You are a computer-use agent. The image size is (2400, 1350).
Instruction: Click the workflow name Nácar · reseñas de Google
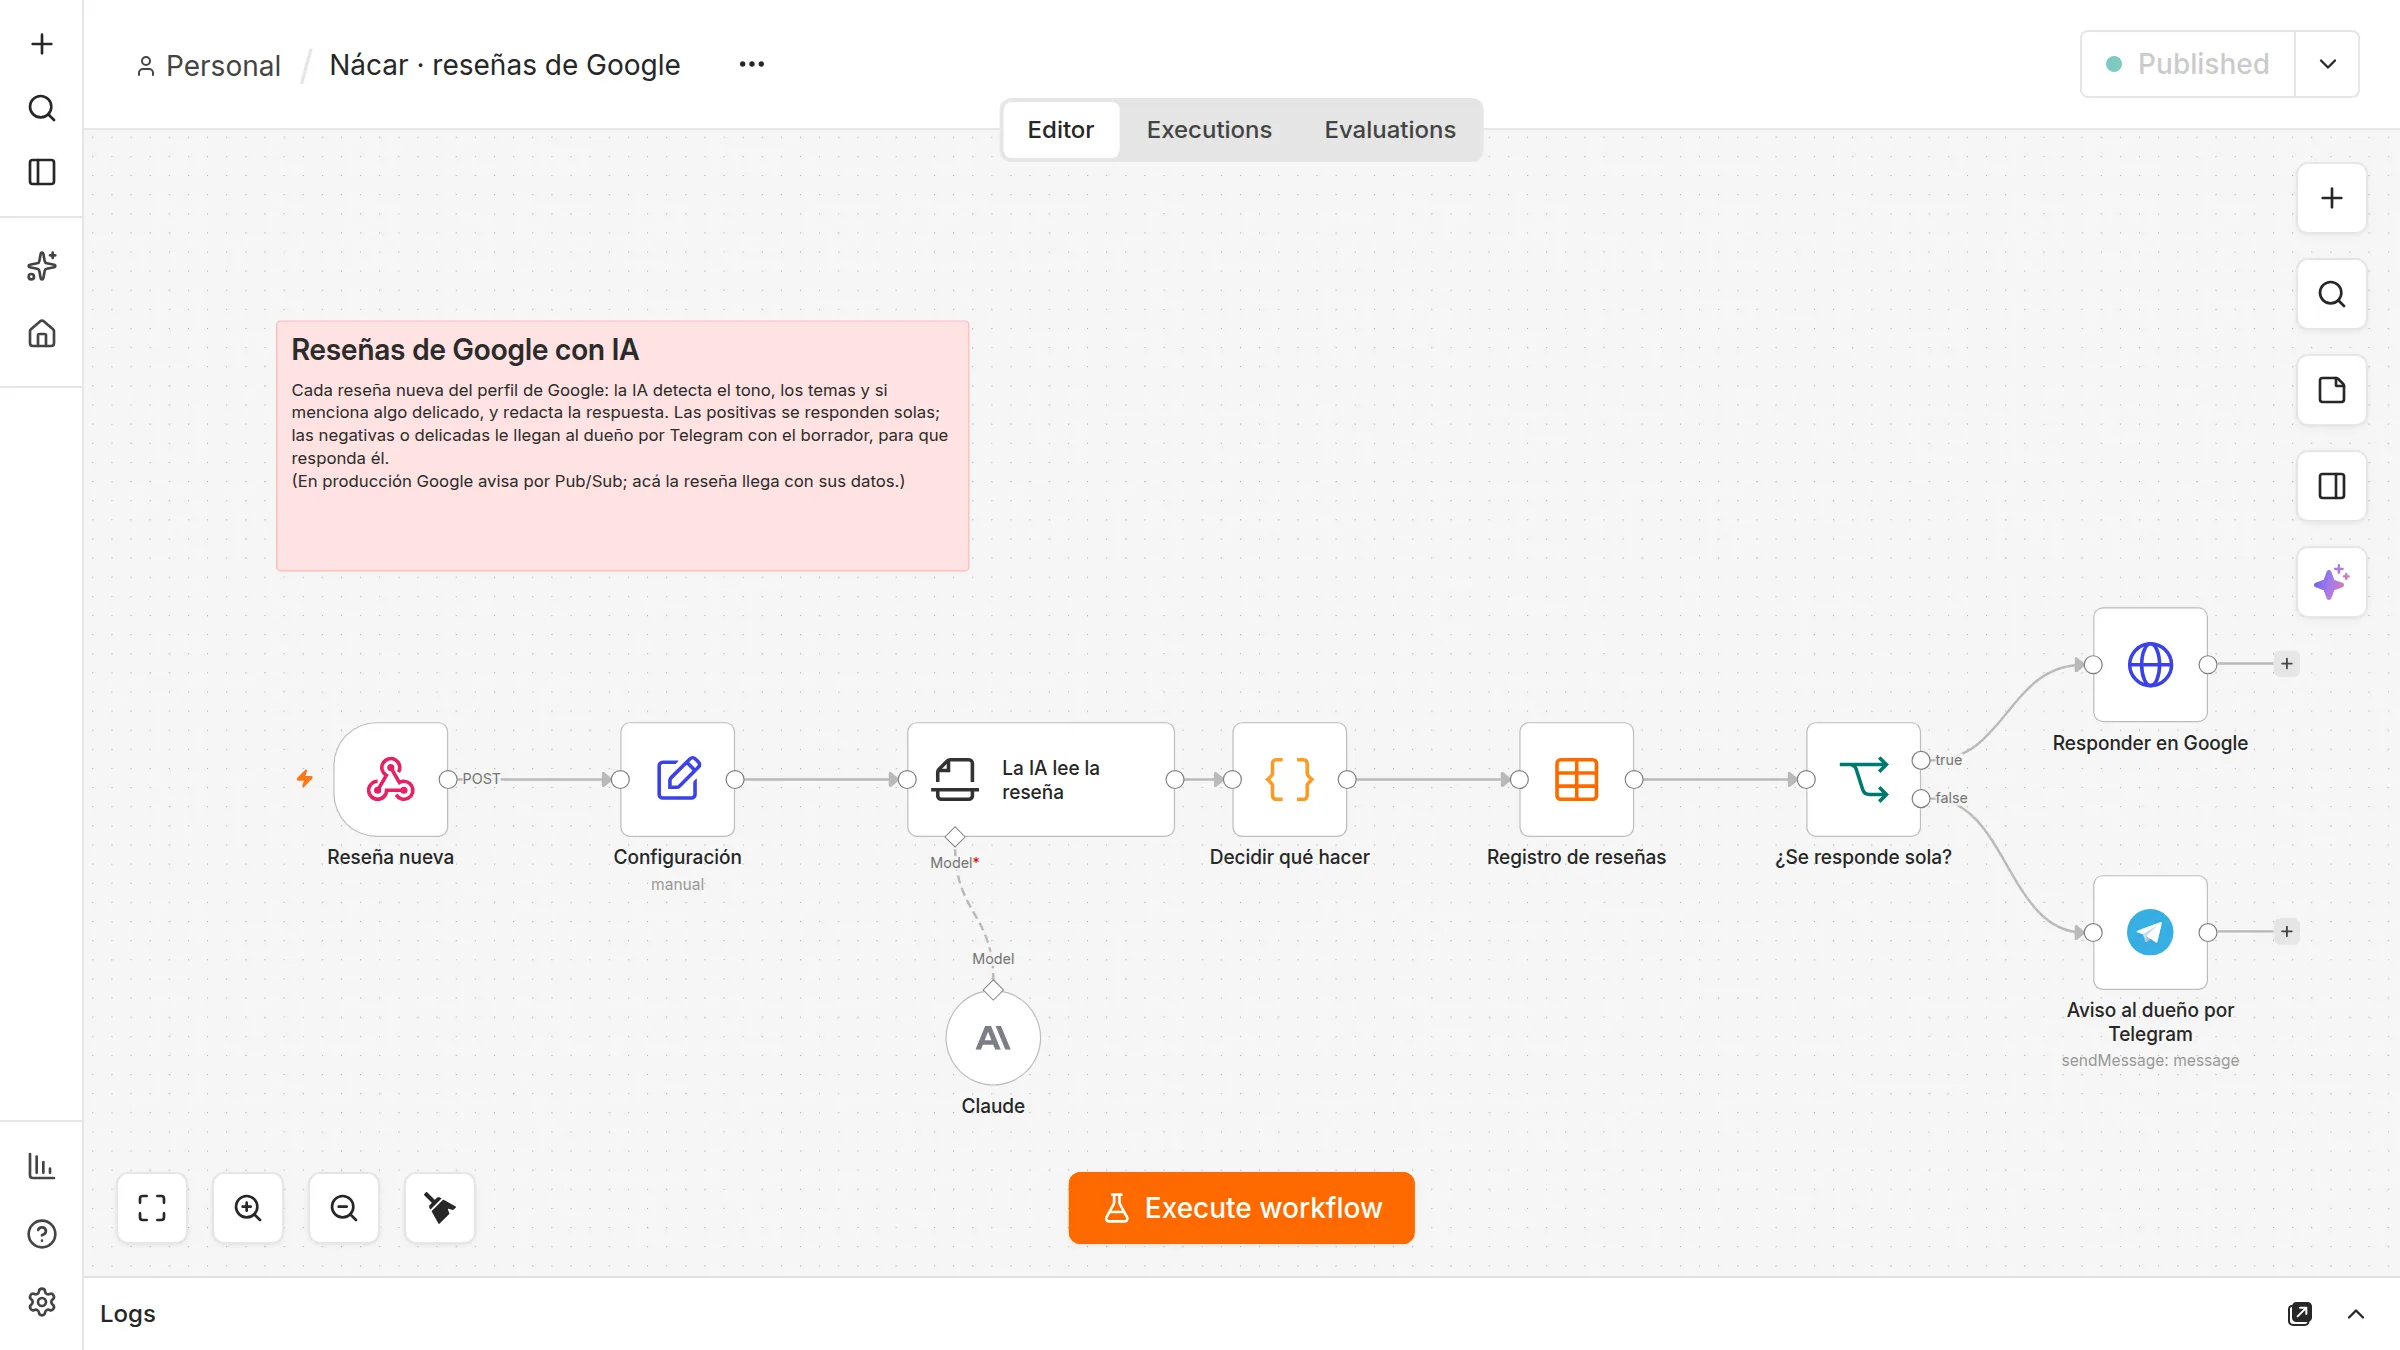pyautogui.click(x=505, y=65)
